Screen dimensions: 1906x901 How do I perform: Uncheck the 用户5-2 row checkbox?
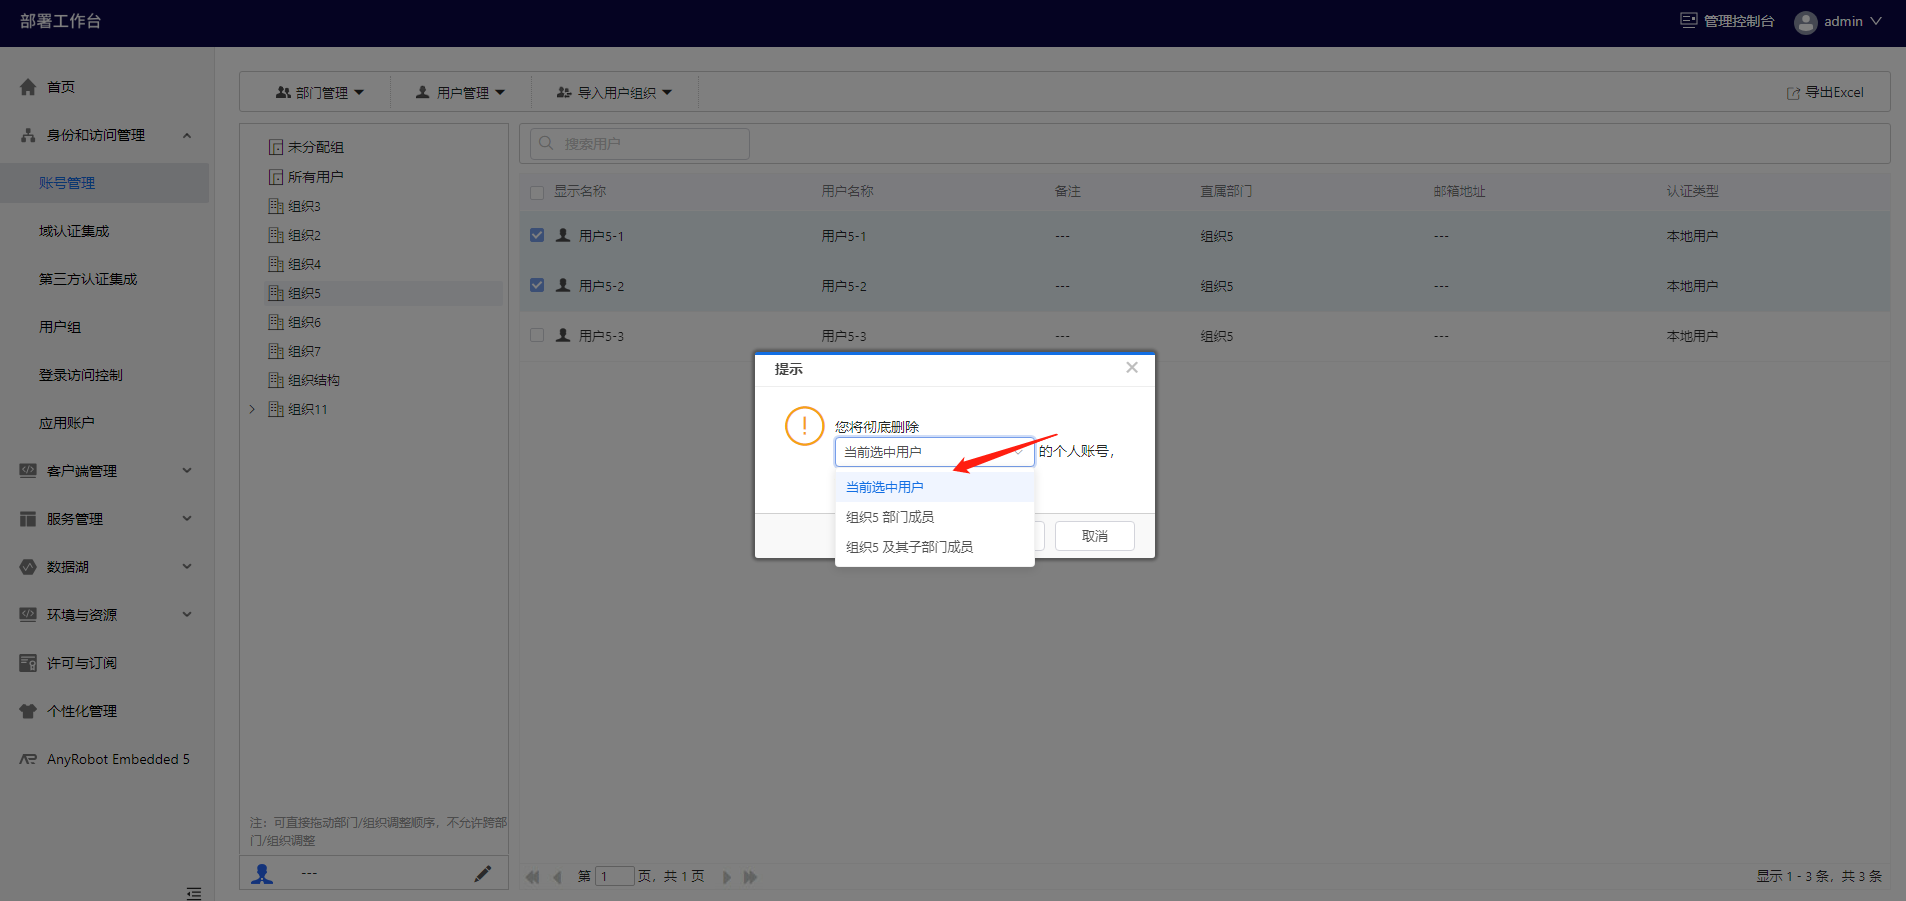537,285
